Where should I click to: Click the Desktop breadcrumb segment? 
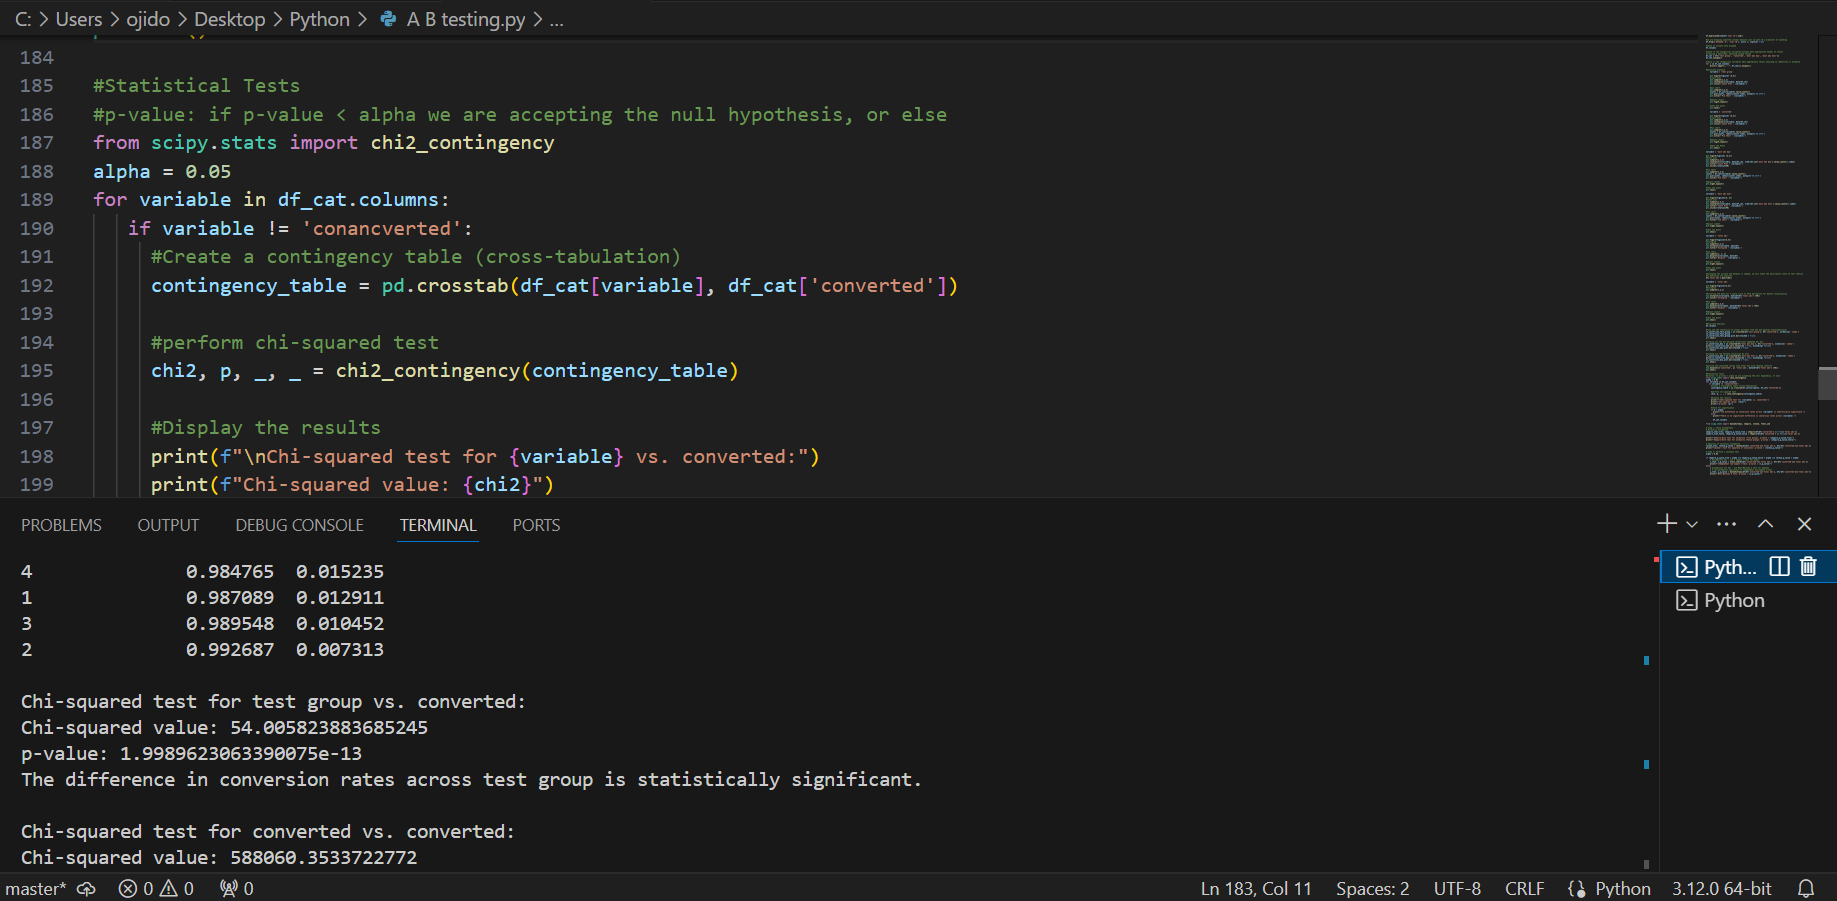(x=230, y=19)
